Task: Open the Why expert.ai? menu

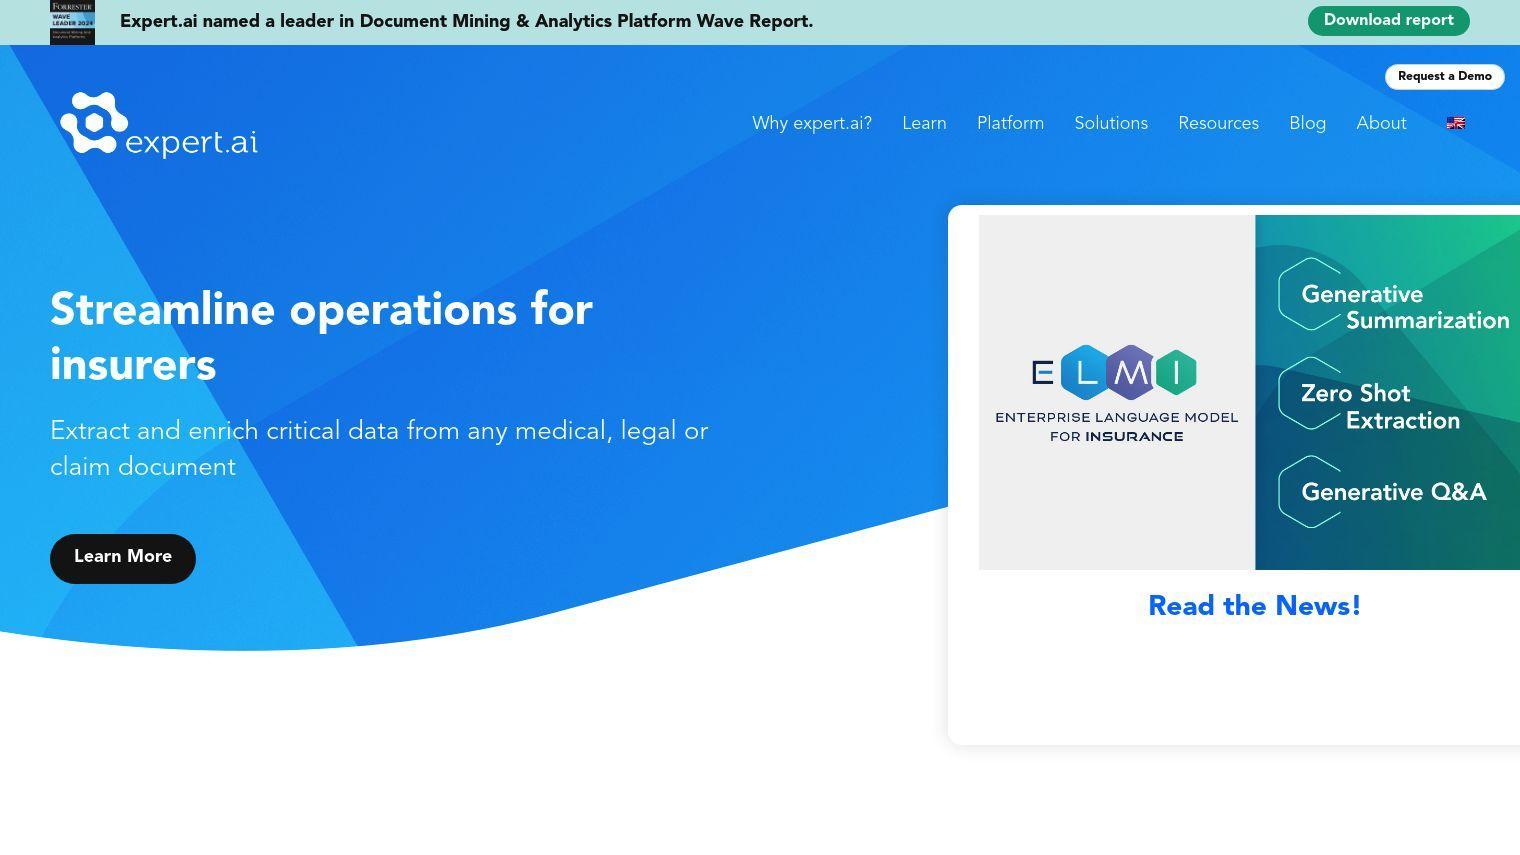Action: tap(812, 123)
